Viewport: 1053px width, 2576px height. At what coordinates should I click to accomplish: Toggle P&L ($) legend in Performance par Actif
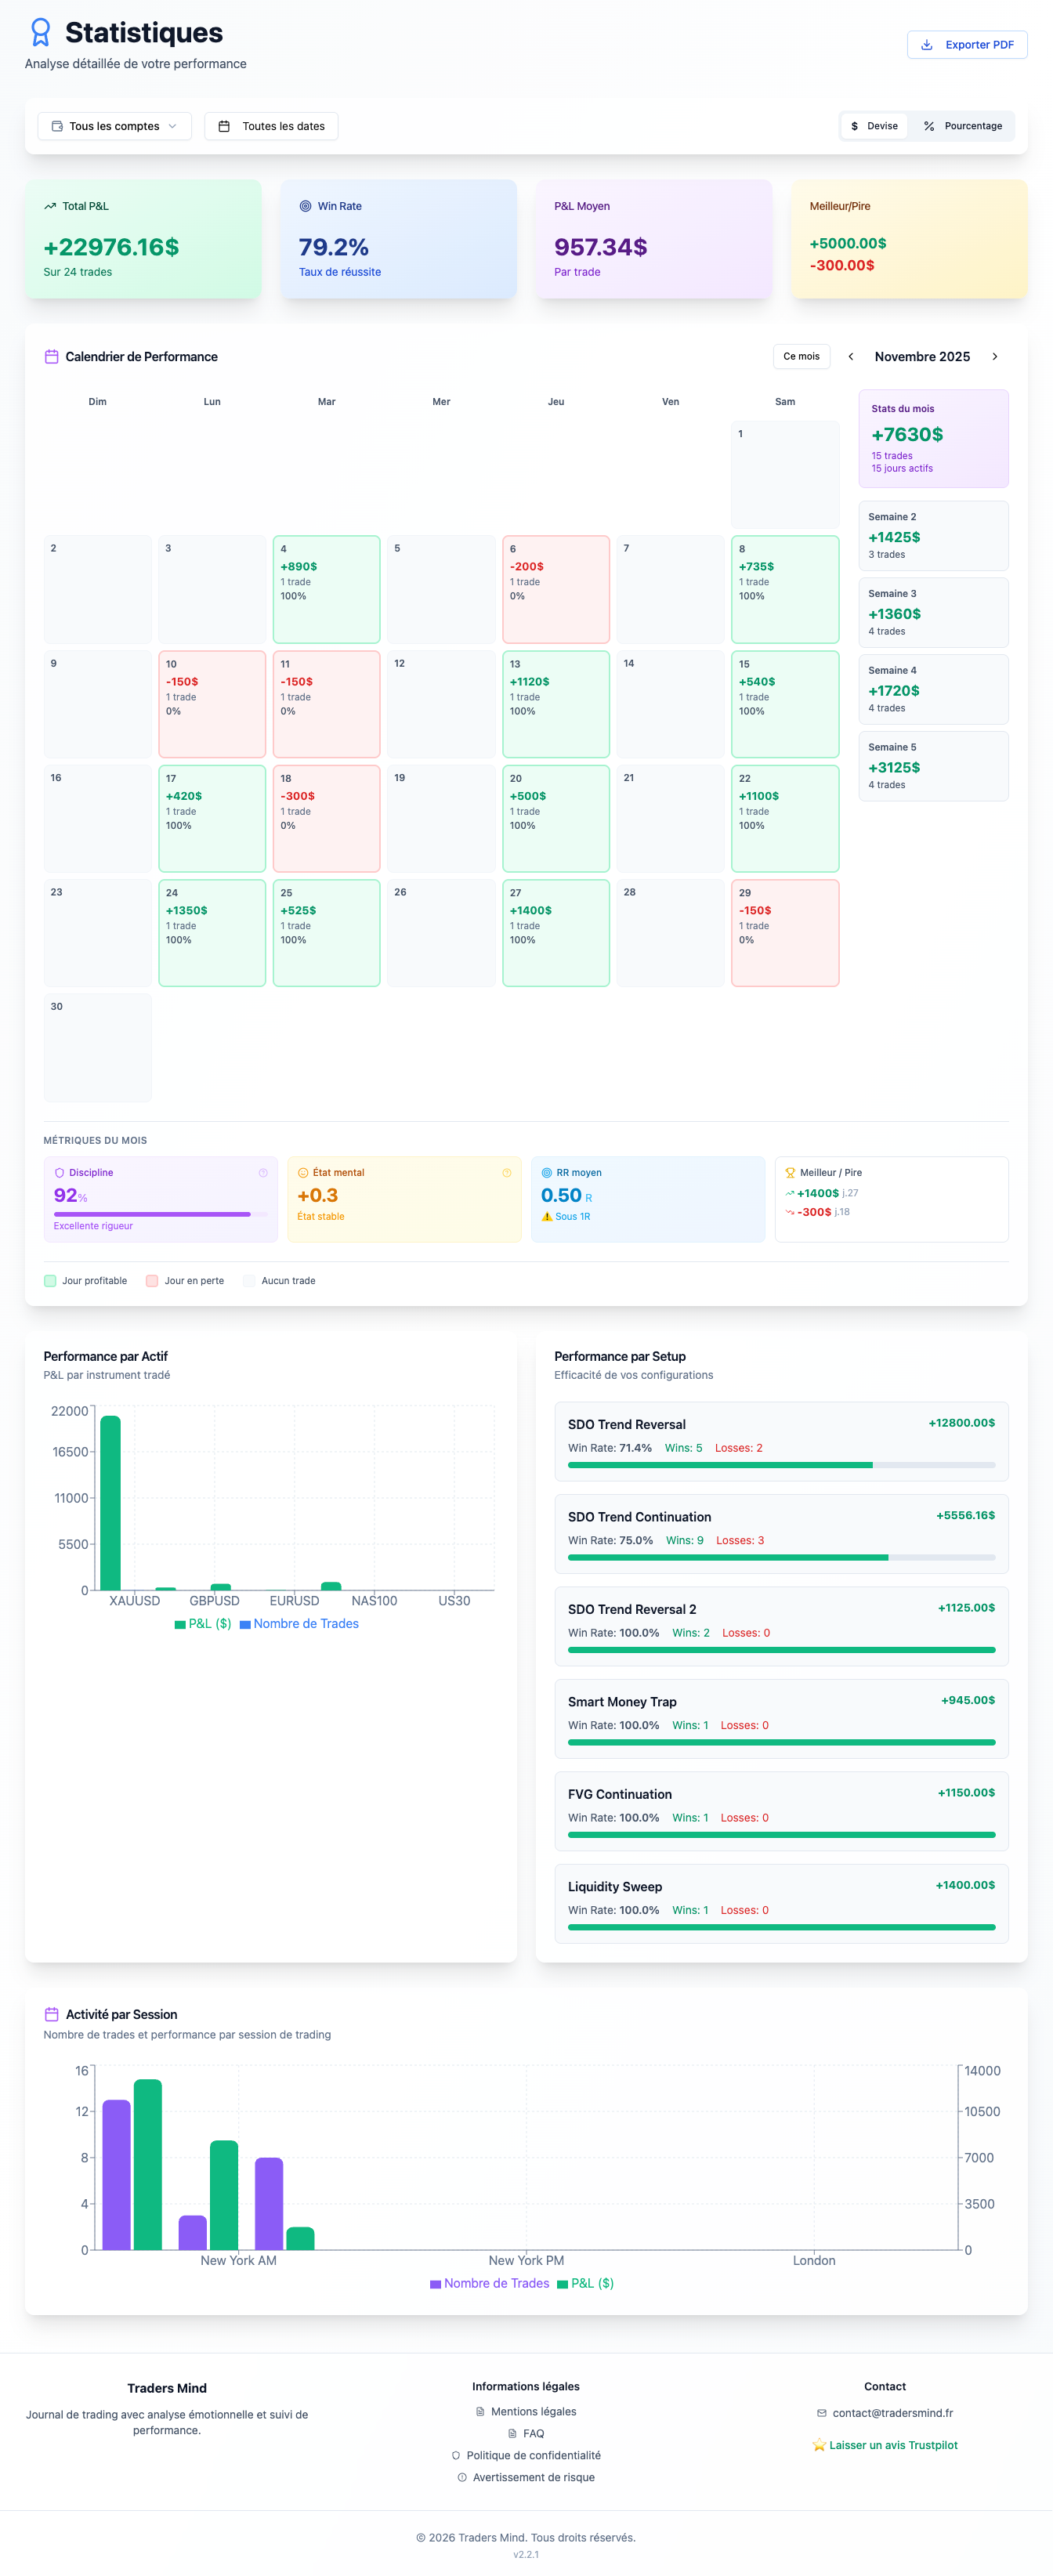point(203,1623)
